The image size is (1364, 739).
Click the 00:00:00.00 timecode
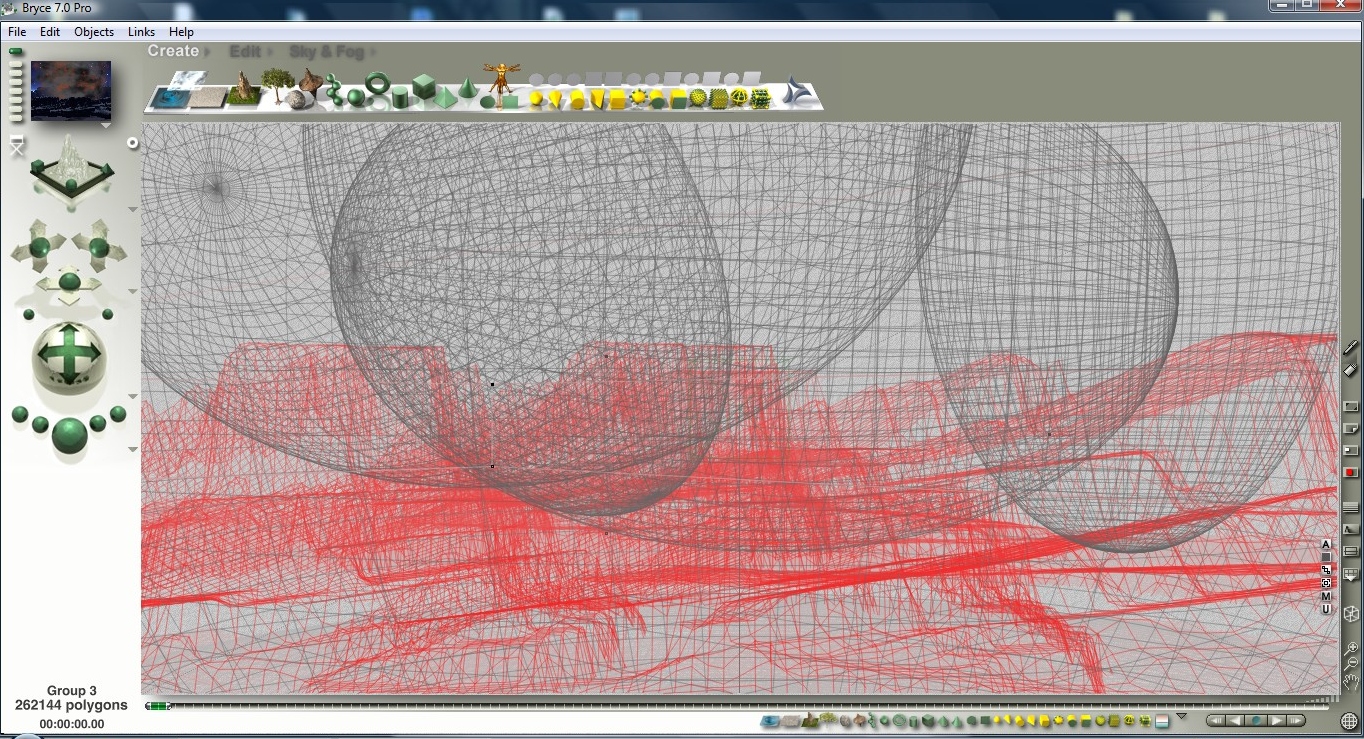72,724
